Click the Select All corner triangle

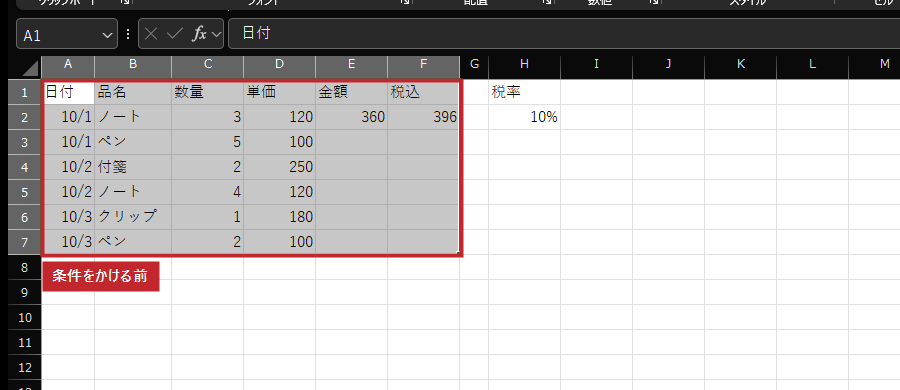pos(31,68)
